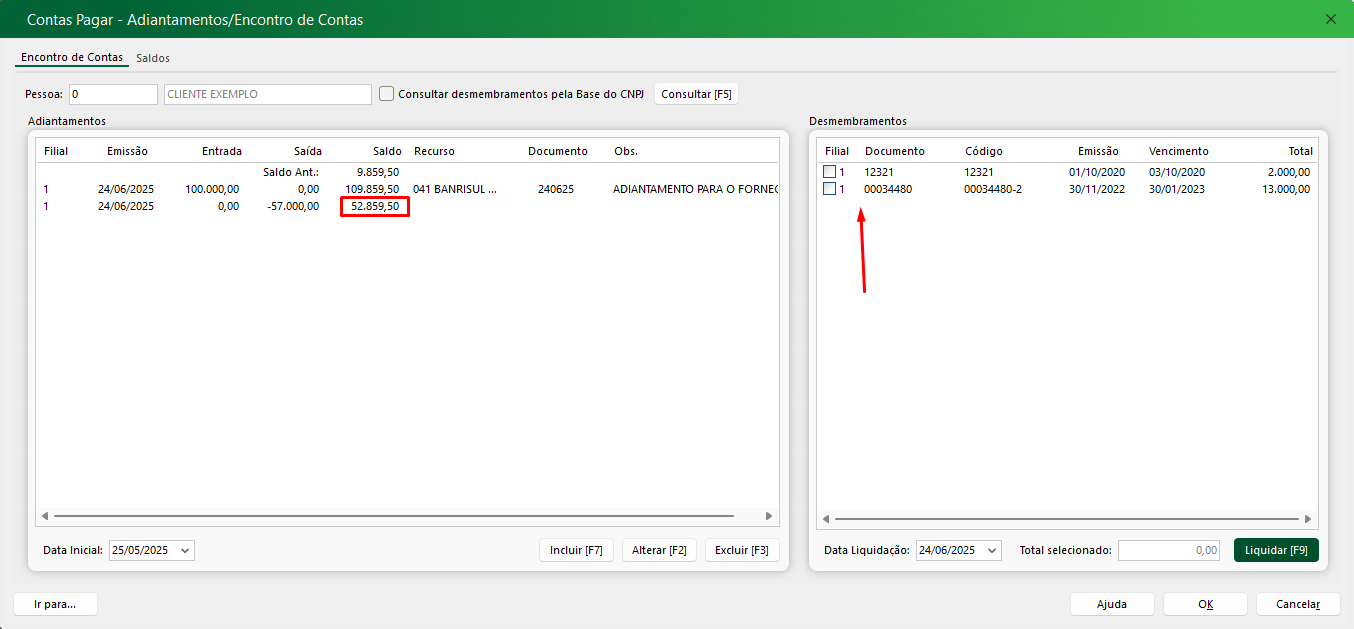
Task: Switch to the Saldos tab
Action: click(x=153, y=58)
